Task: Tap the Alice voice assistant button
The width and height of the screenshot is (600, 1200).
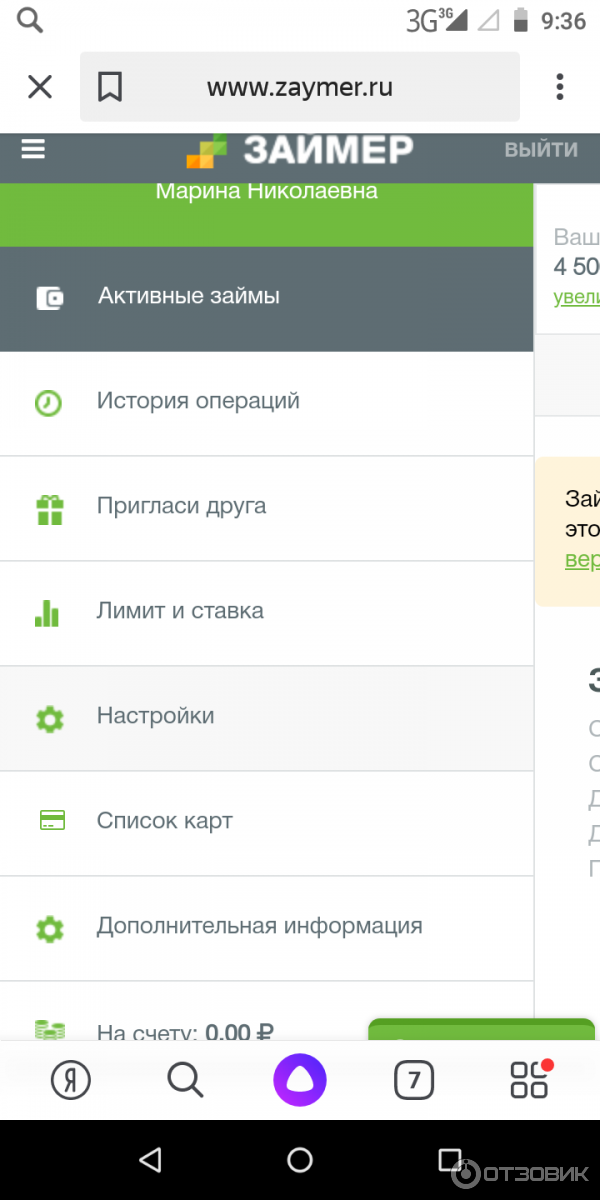Action: (299, 1080)
